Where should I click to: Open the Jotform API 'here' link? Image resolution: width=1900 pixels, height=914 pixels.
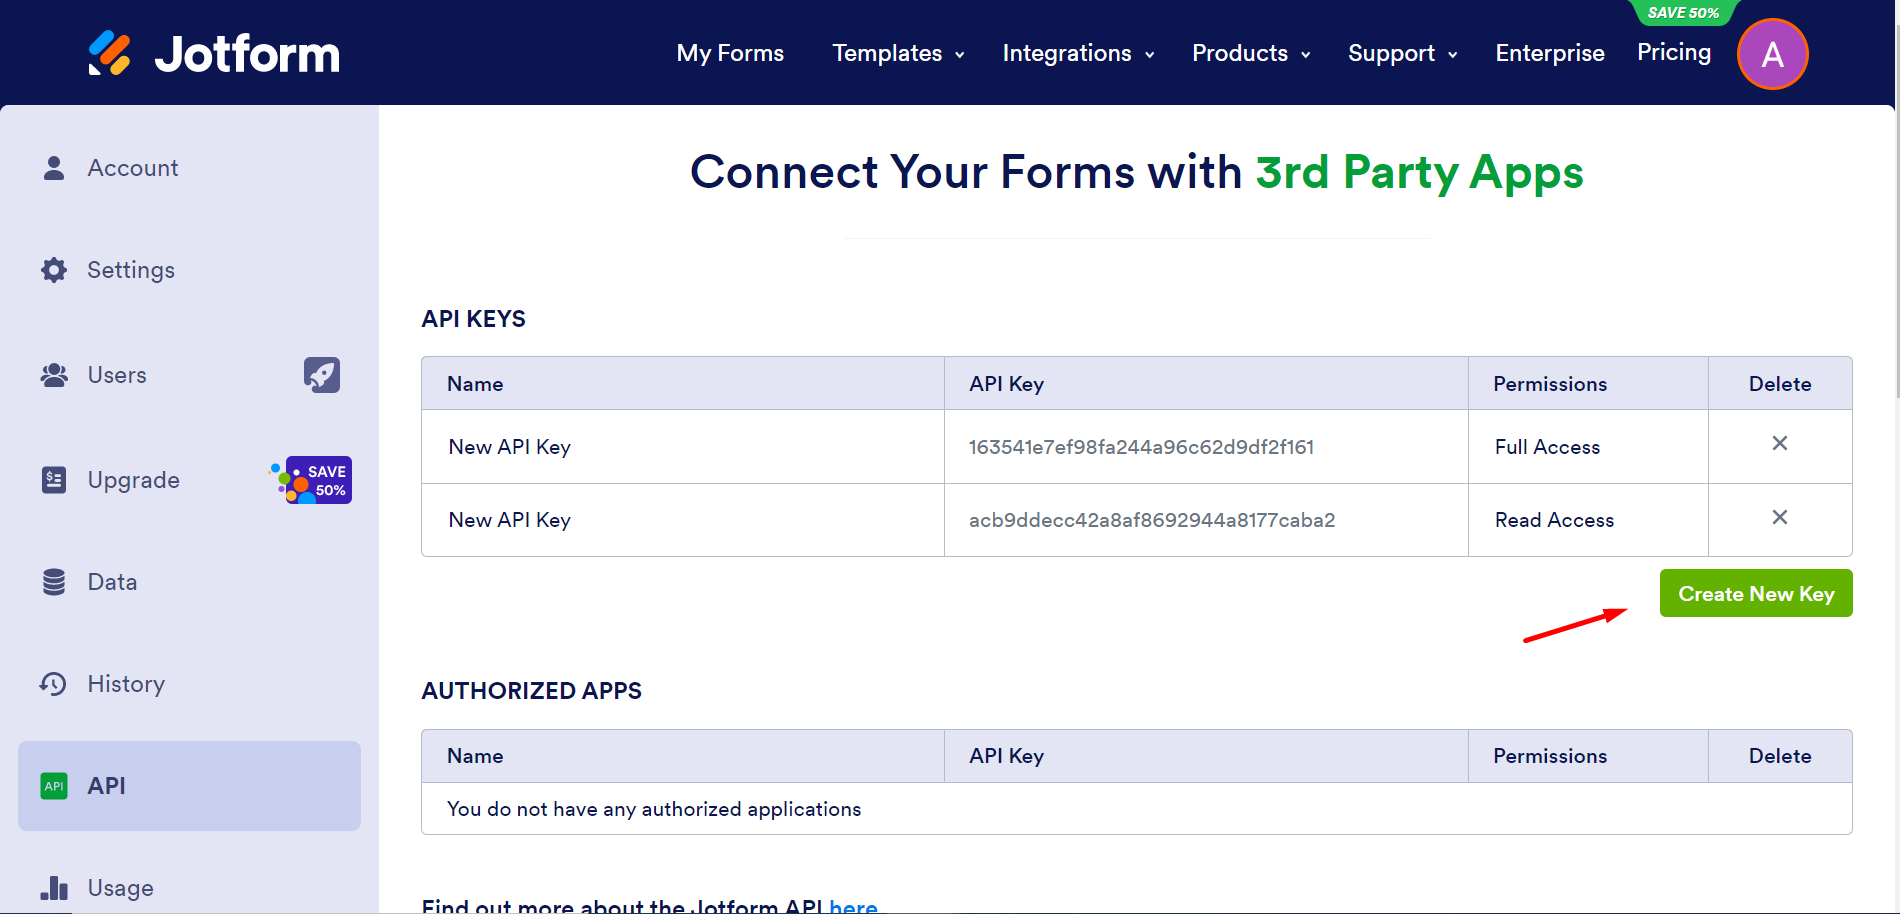pyautogui.click(x=853, y=906)
